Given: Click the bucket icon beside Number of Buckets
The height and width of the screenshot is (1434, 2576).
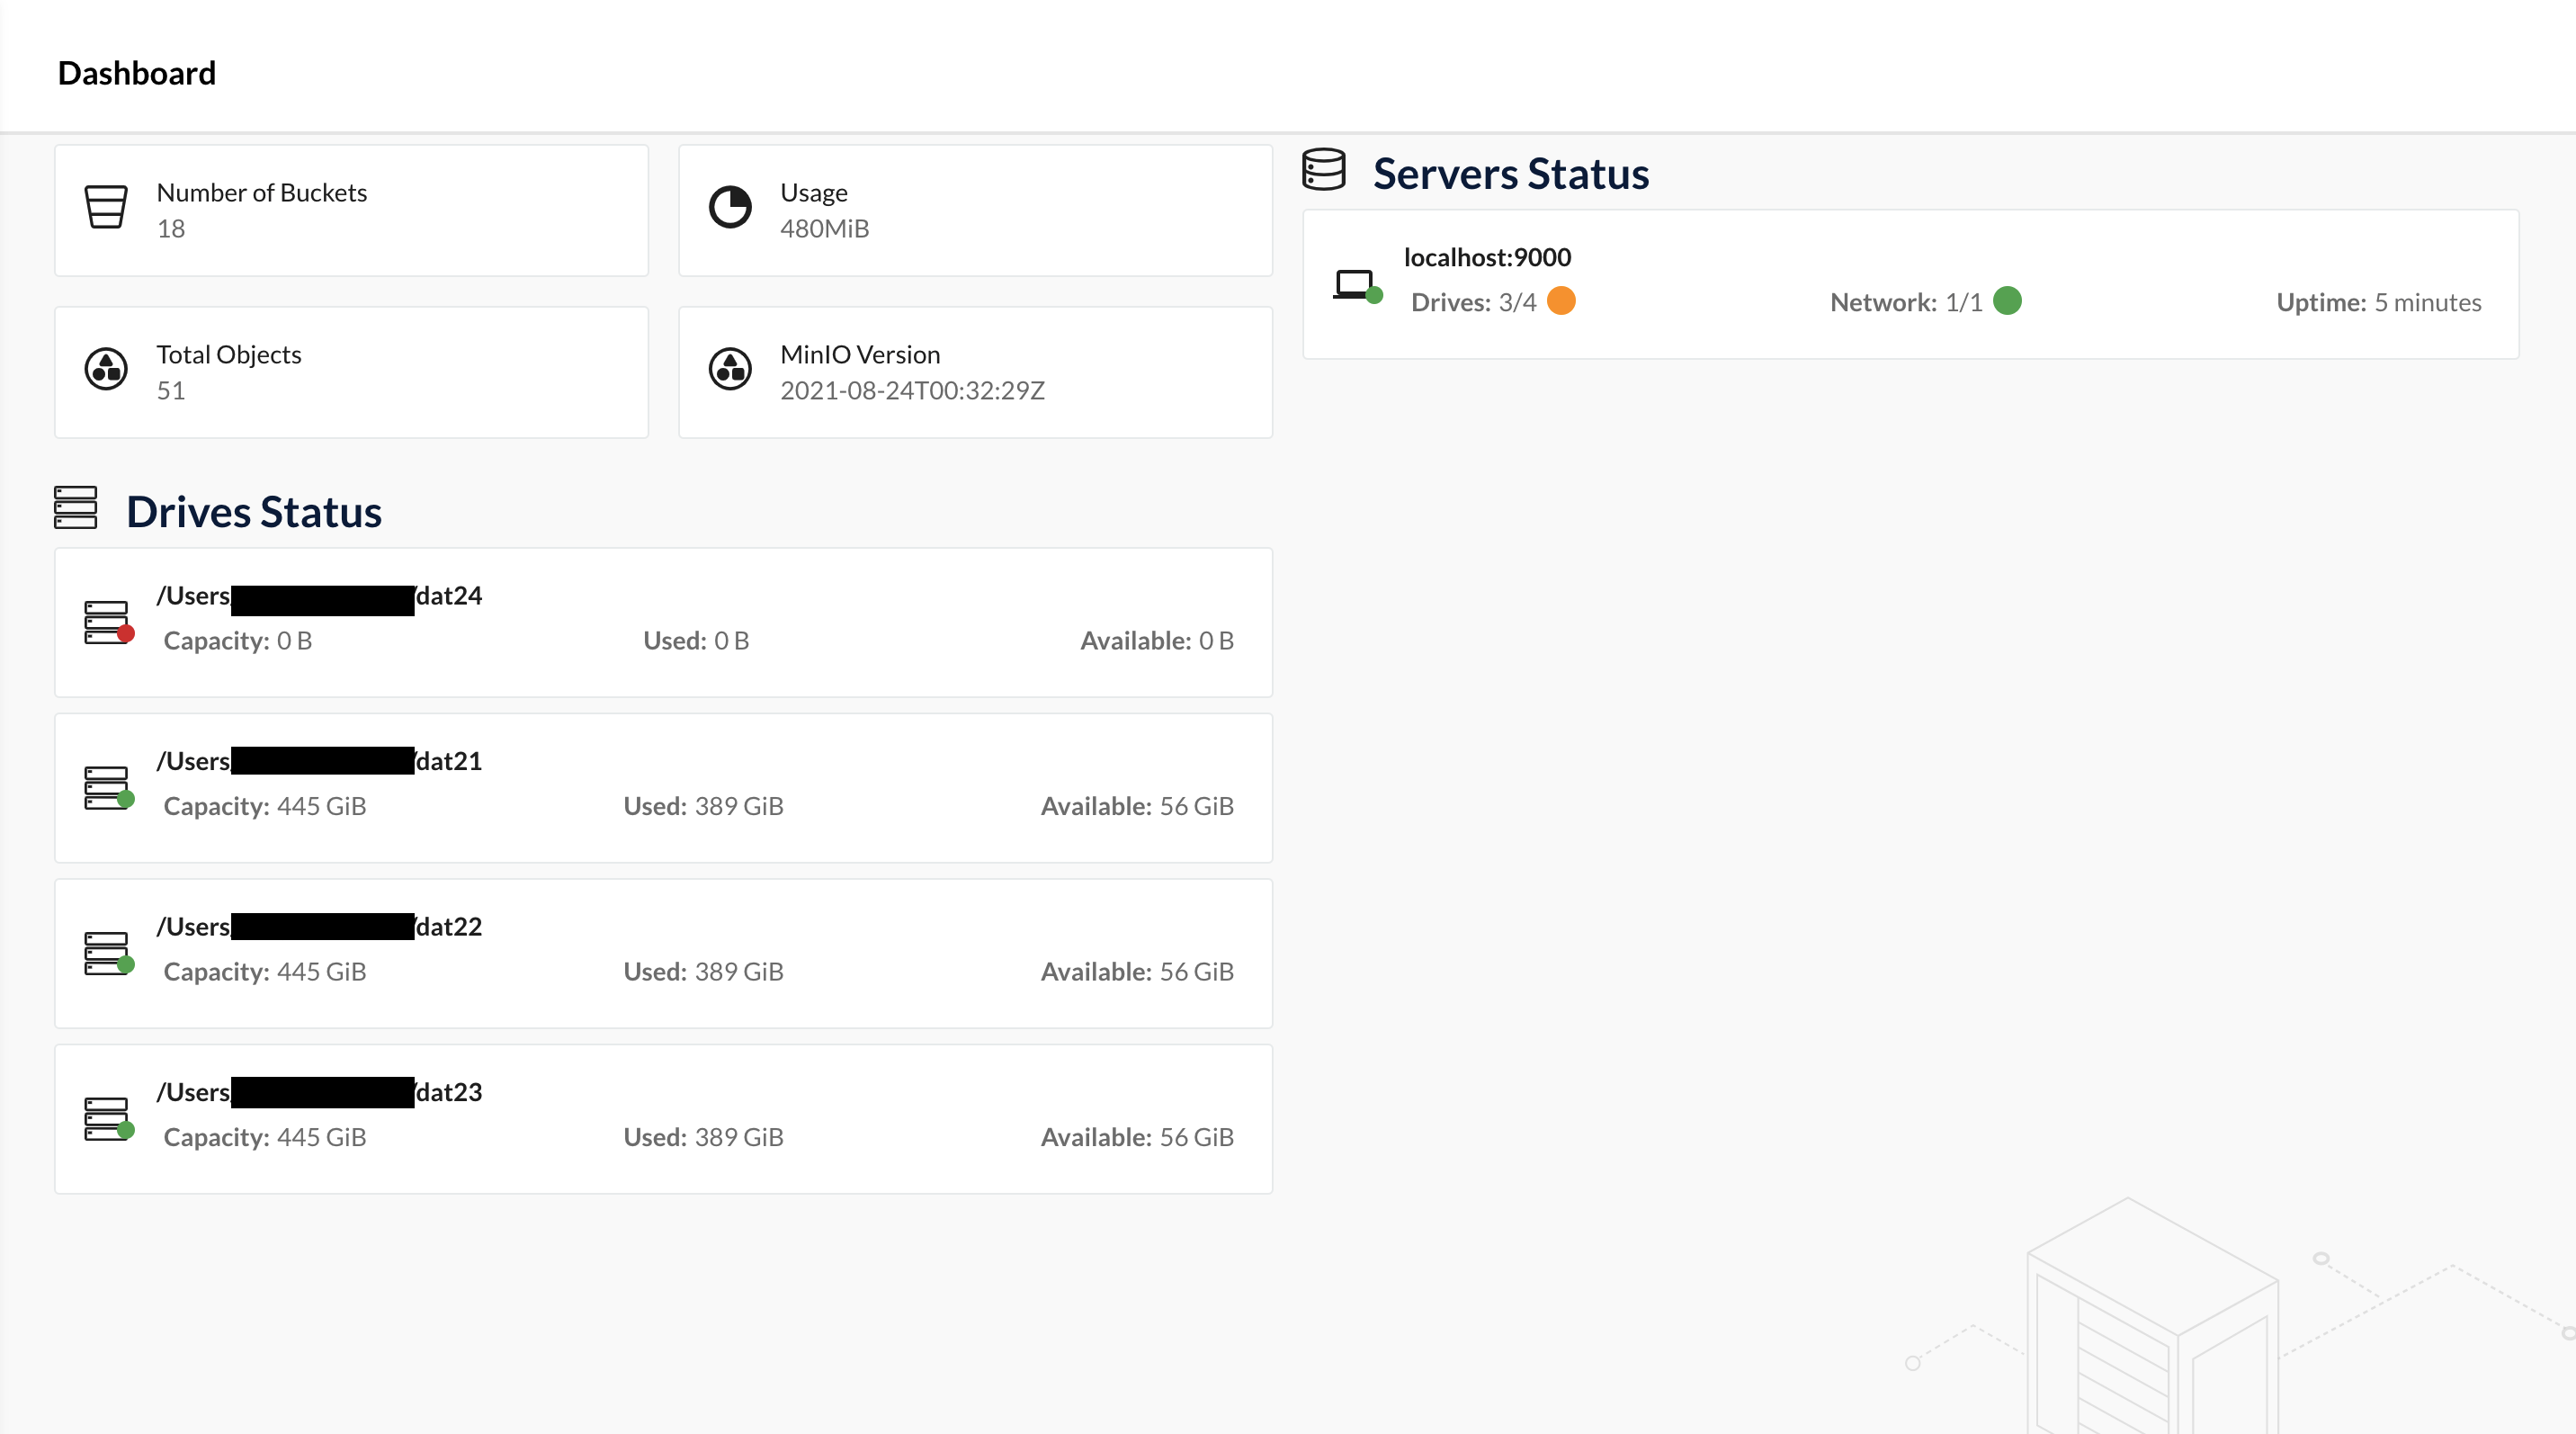Looking at the screenshot, I should 105,207.
